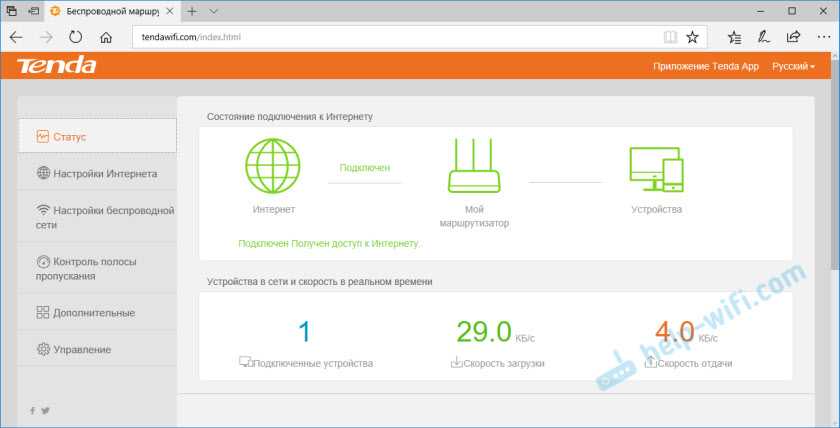This screenshot has height=428, width=840.
Task: Open the Приложение Tenda App link
Action: click(706, 66)
